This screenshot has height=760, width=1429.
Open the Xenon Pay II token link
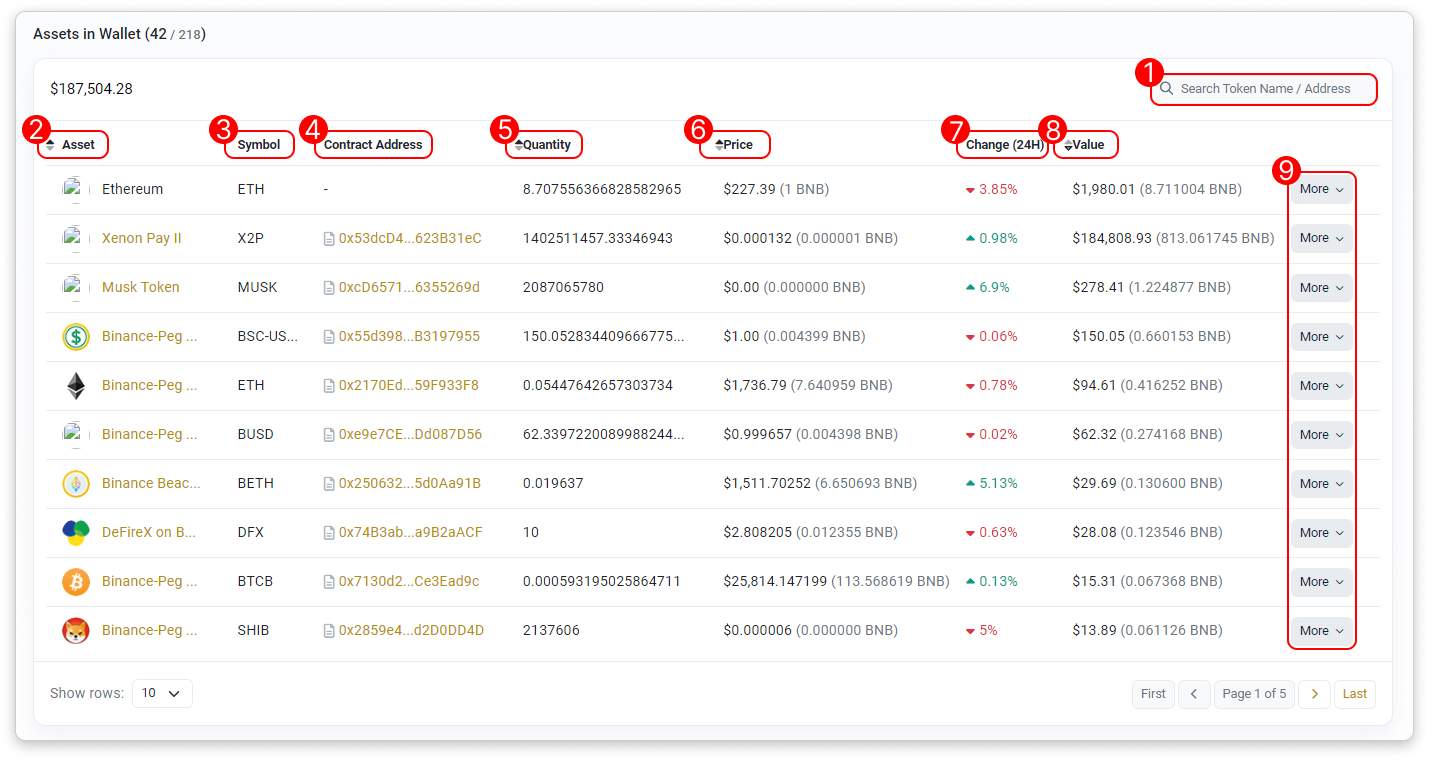tap(141, 239)
